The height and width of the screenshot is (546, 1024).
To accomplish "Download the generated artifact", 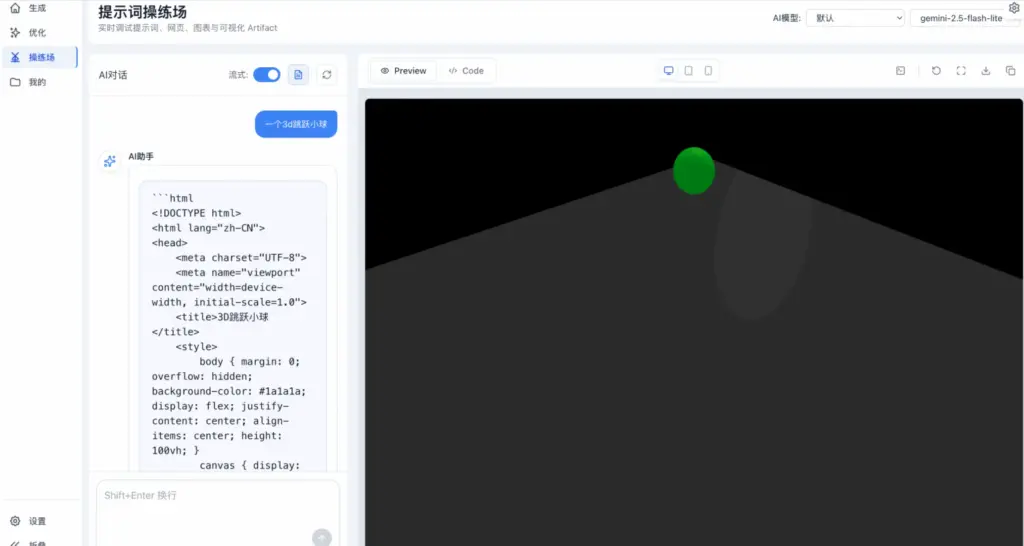I will click(986, 71).
